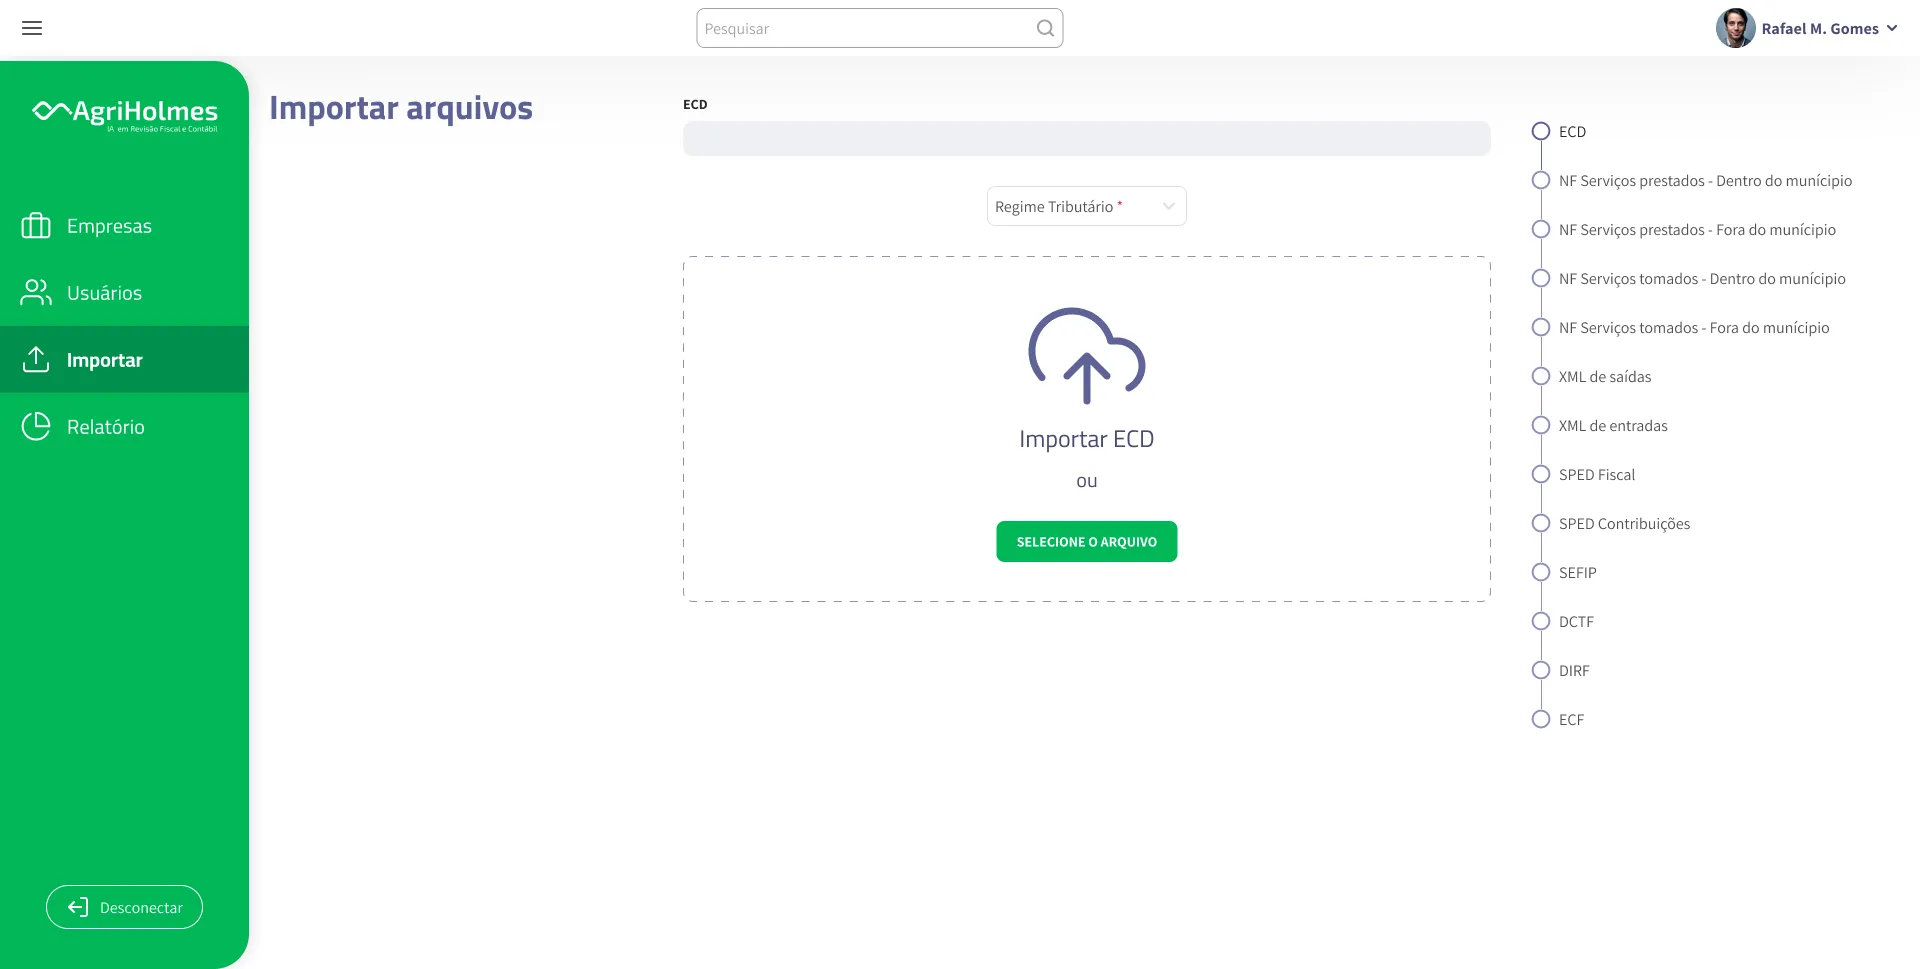The height and width of the screenshot is (969, 1920).
Task: Click the Desconectar button
Action: point(124,907)
